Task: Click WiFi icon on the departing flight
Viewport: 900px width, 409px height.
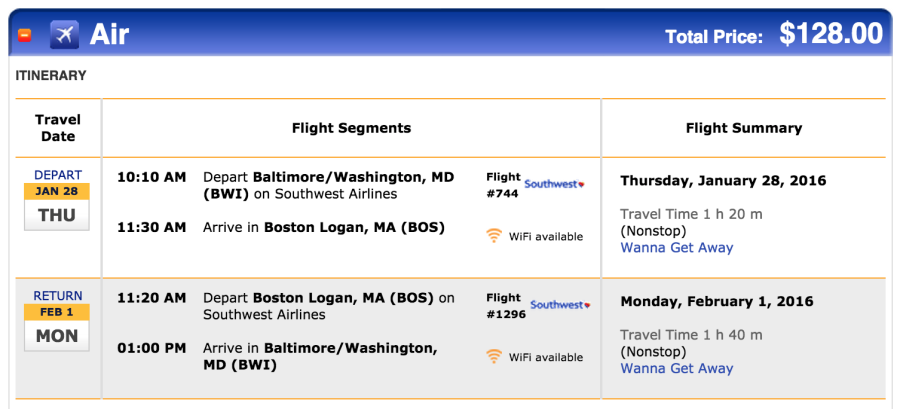Action: pos(494,236)
